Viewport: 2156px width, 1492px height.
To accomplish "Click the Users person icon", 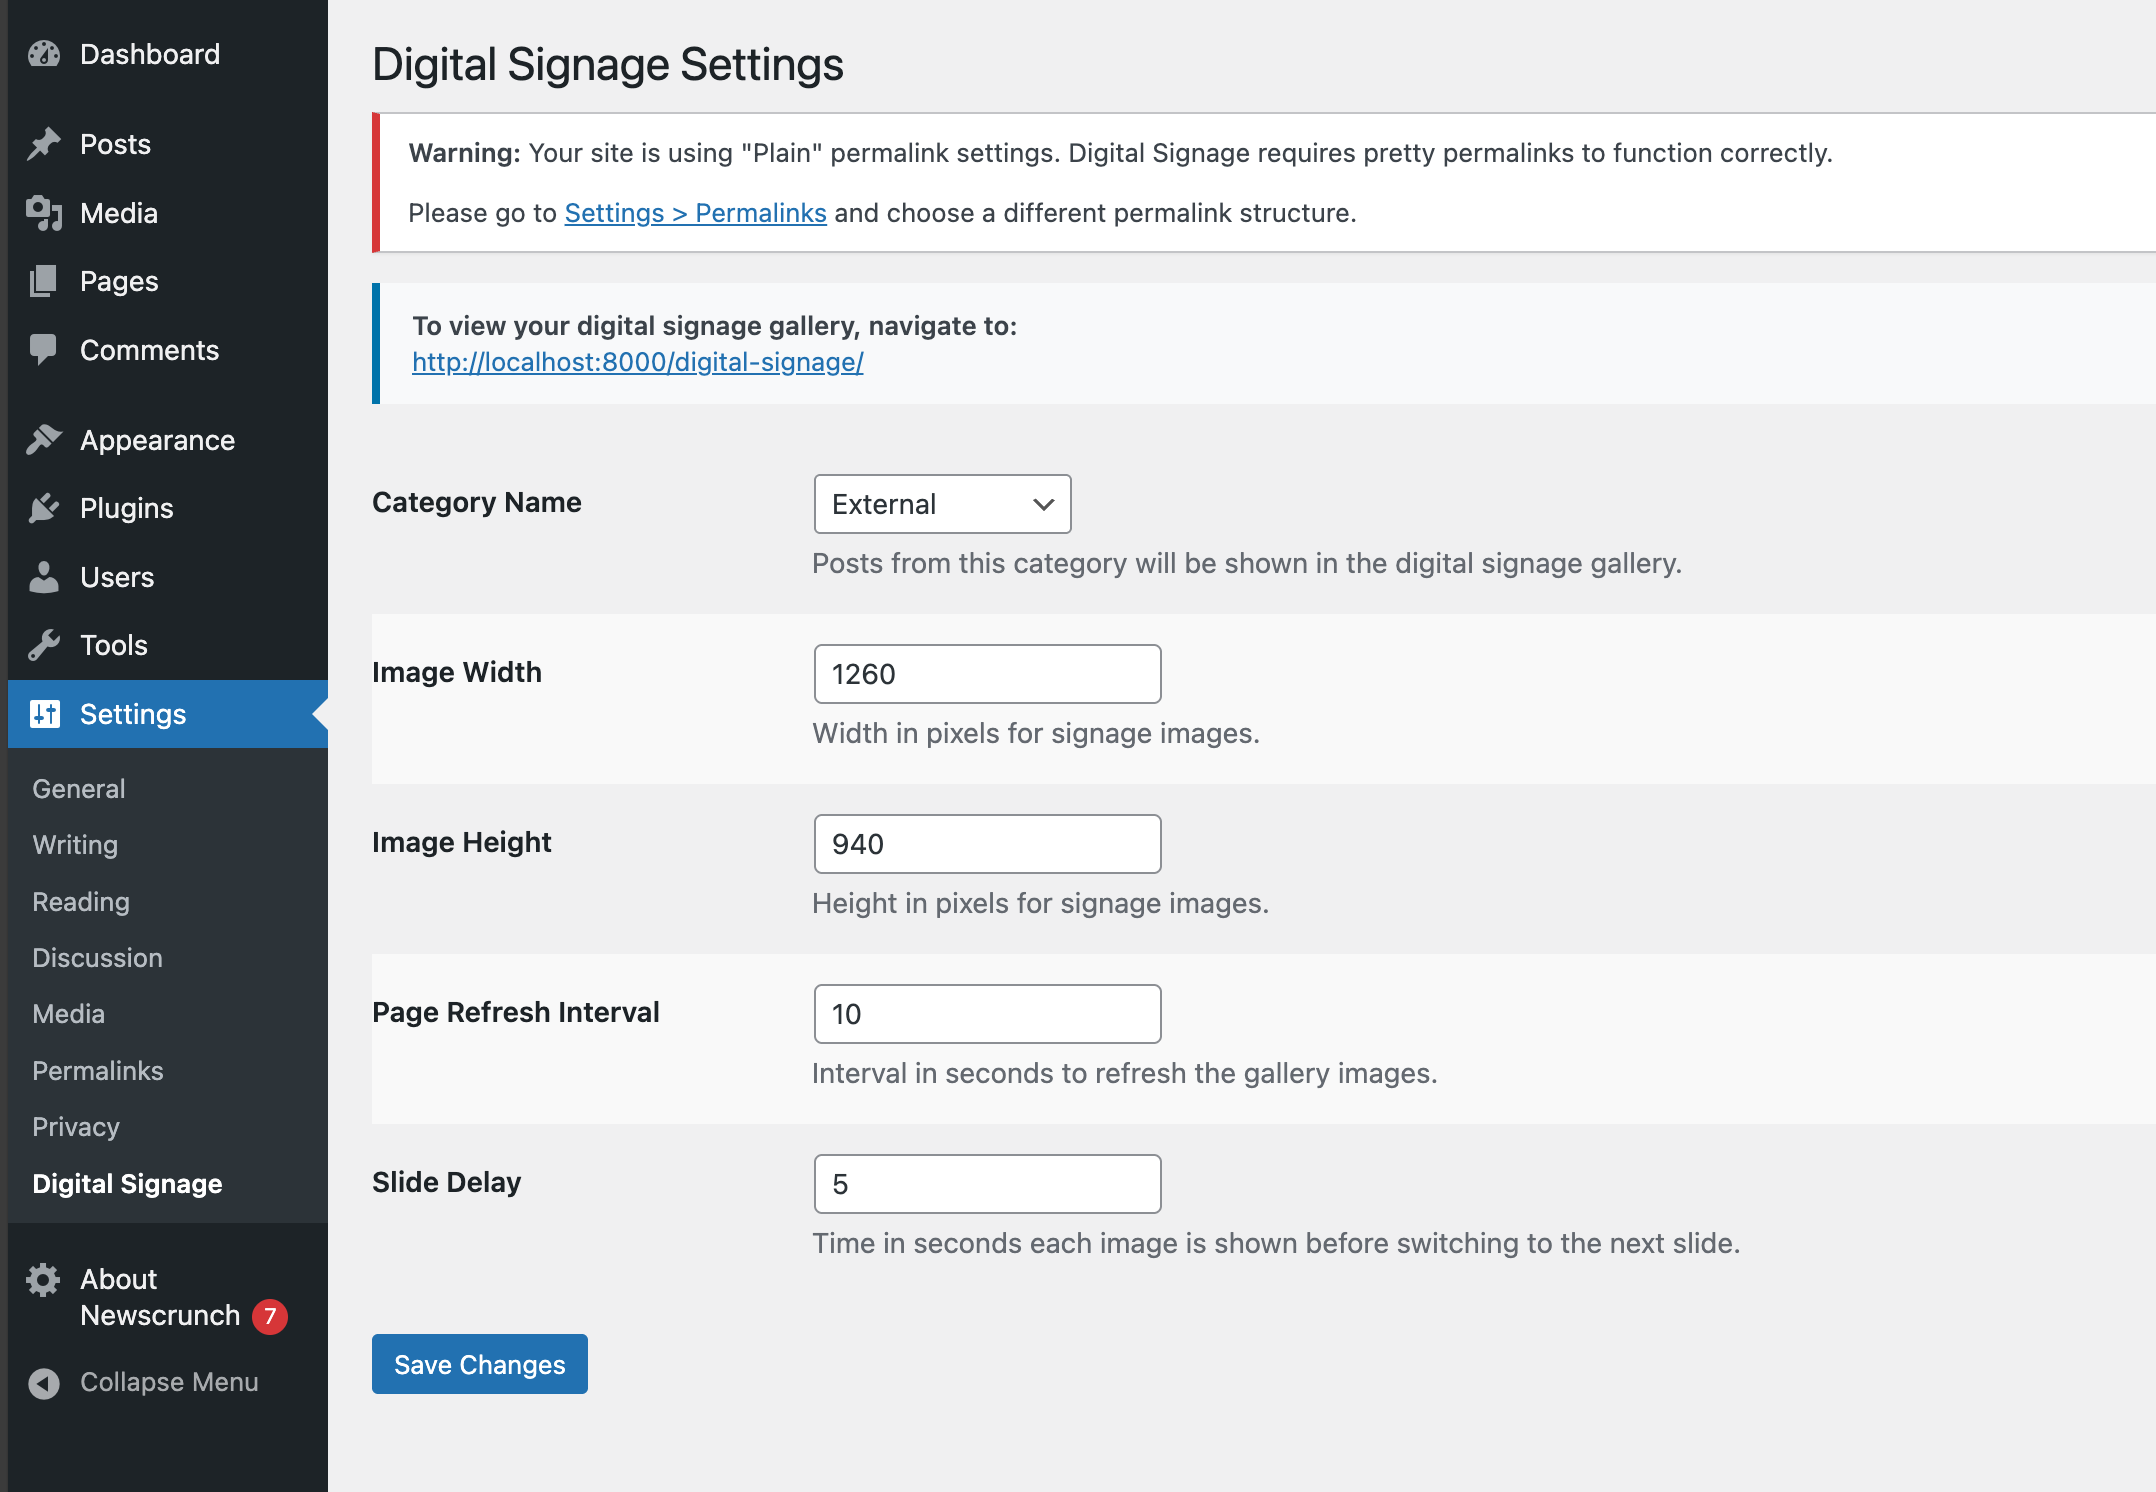I will [x=44, y=577].
